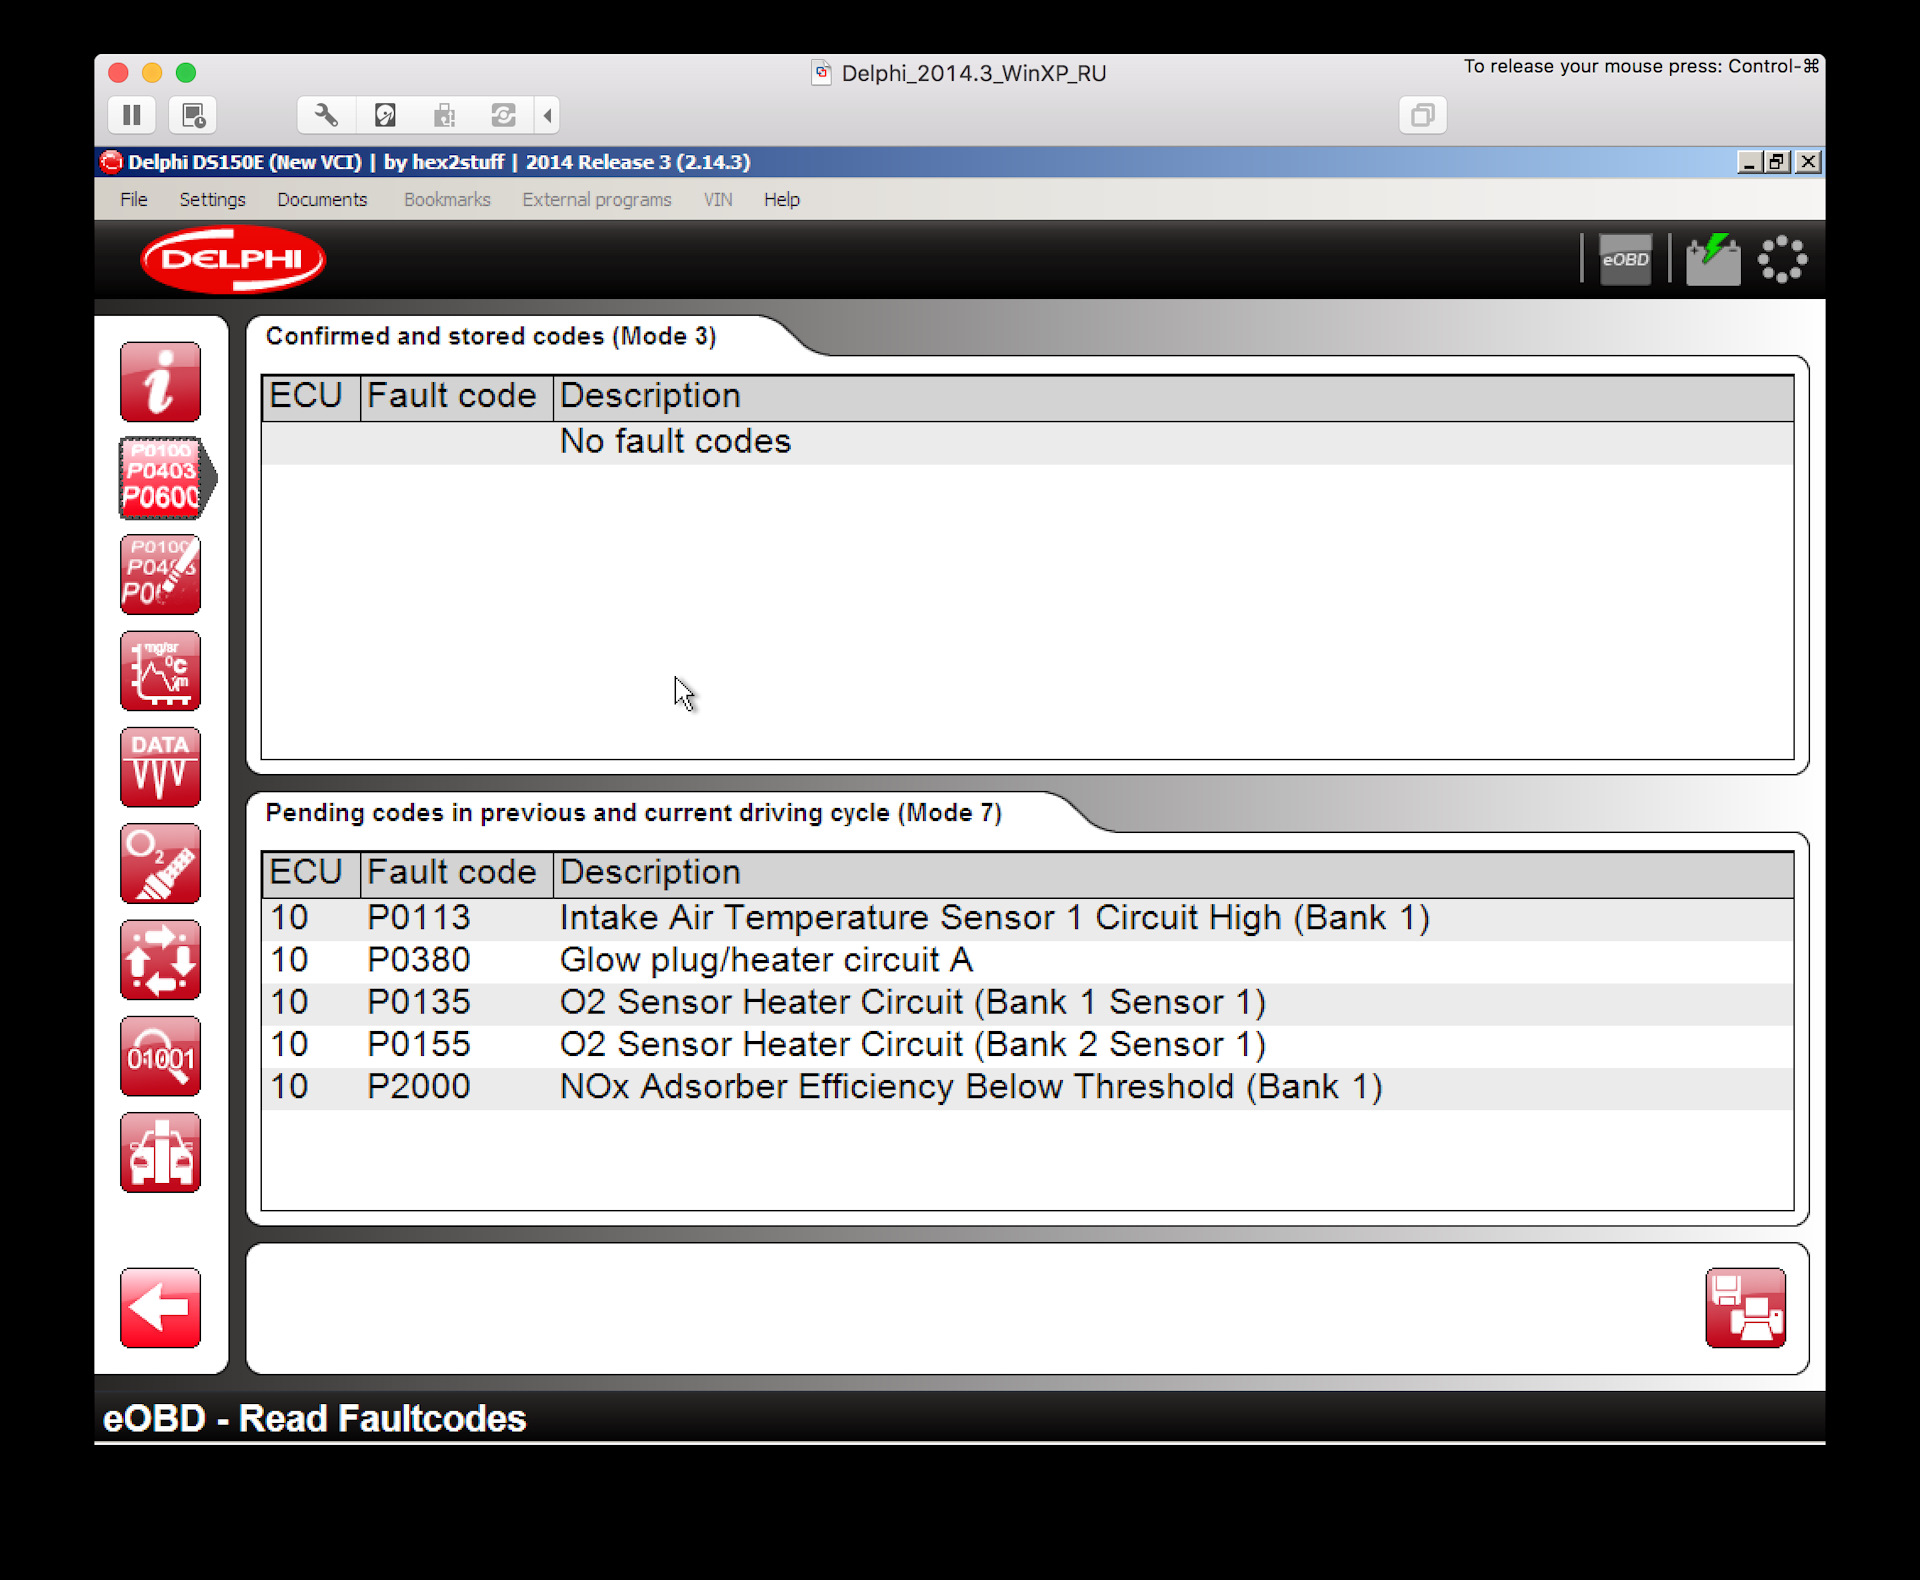
Task: Click the vehicle information cars icon
Action: (160, 1152)
